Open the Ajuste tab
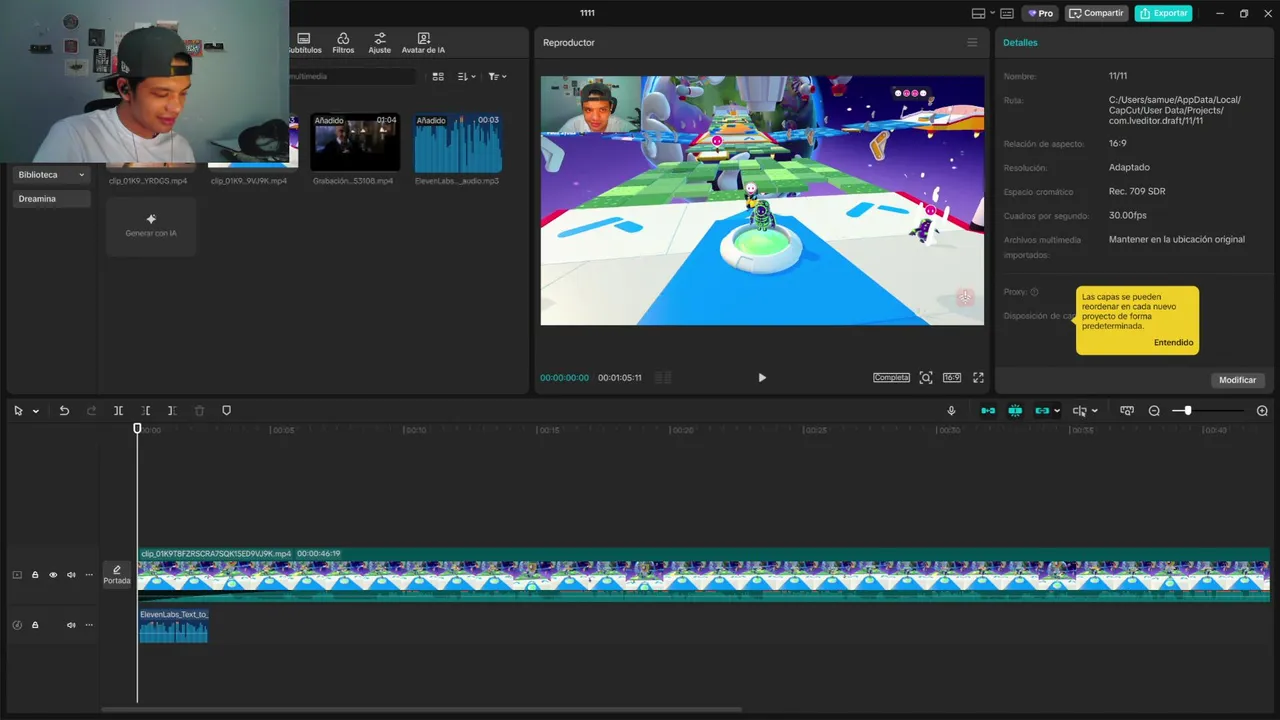1280x720 pixels. coord(380,43)
